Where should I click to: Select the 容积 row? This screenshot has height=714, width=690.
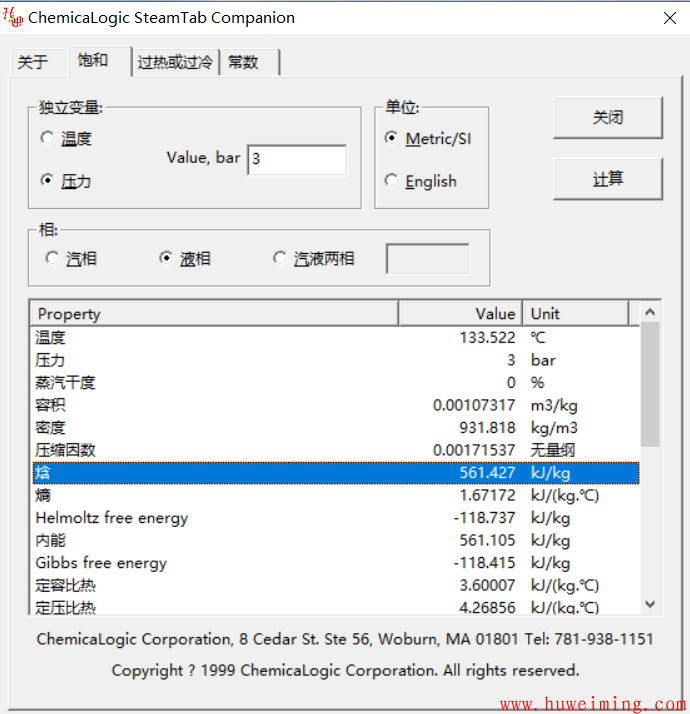click(336, 405)
